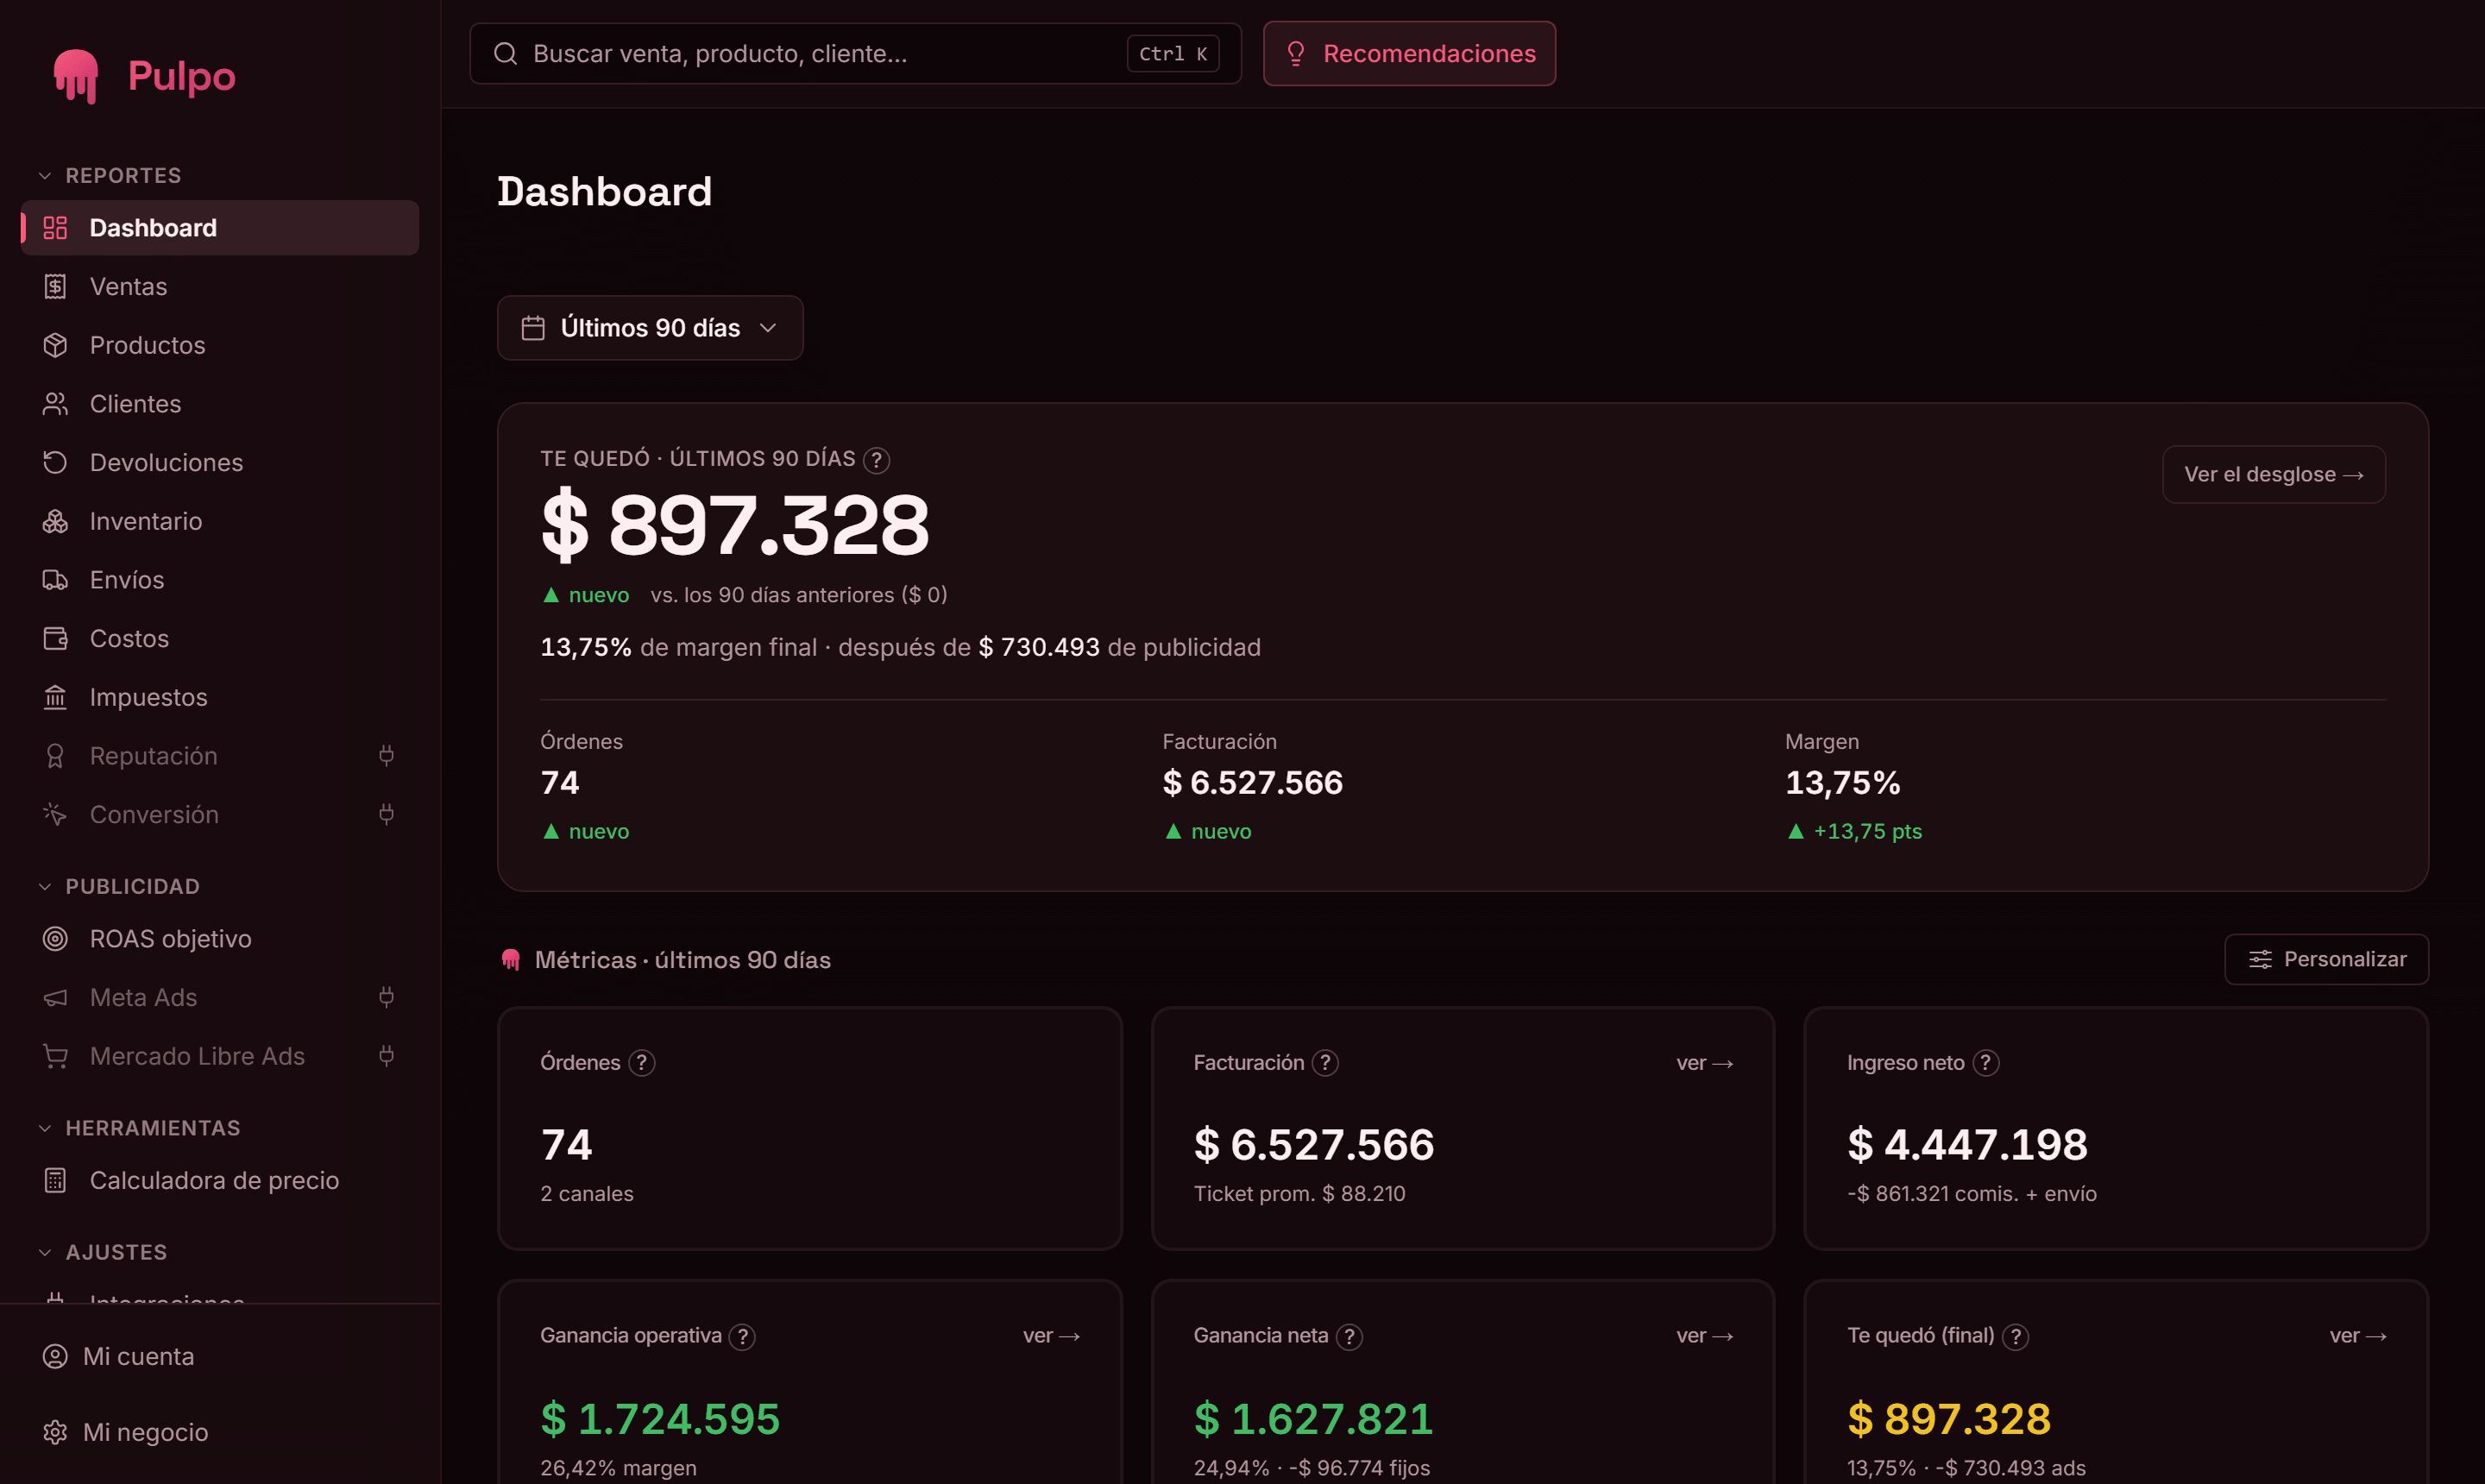Click help icon on Facturación metric card
This screenshot has height=1484, width=2485.
point(1325,1063)
